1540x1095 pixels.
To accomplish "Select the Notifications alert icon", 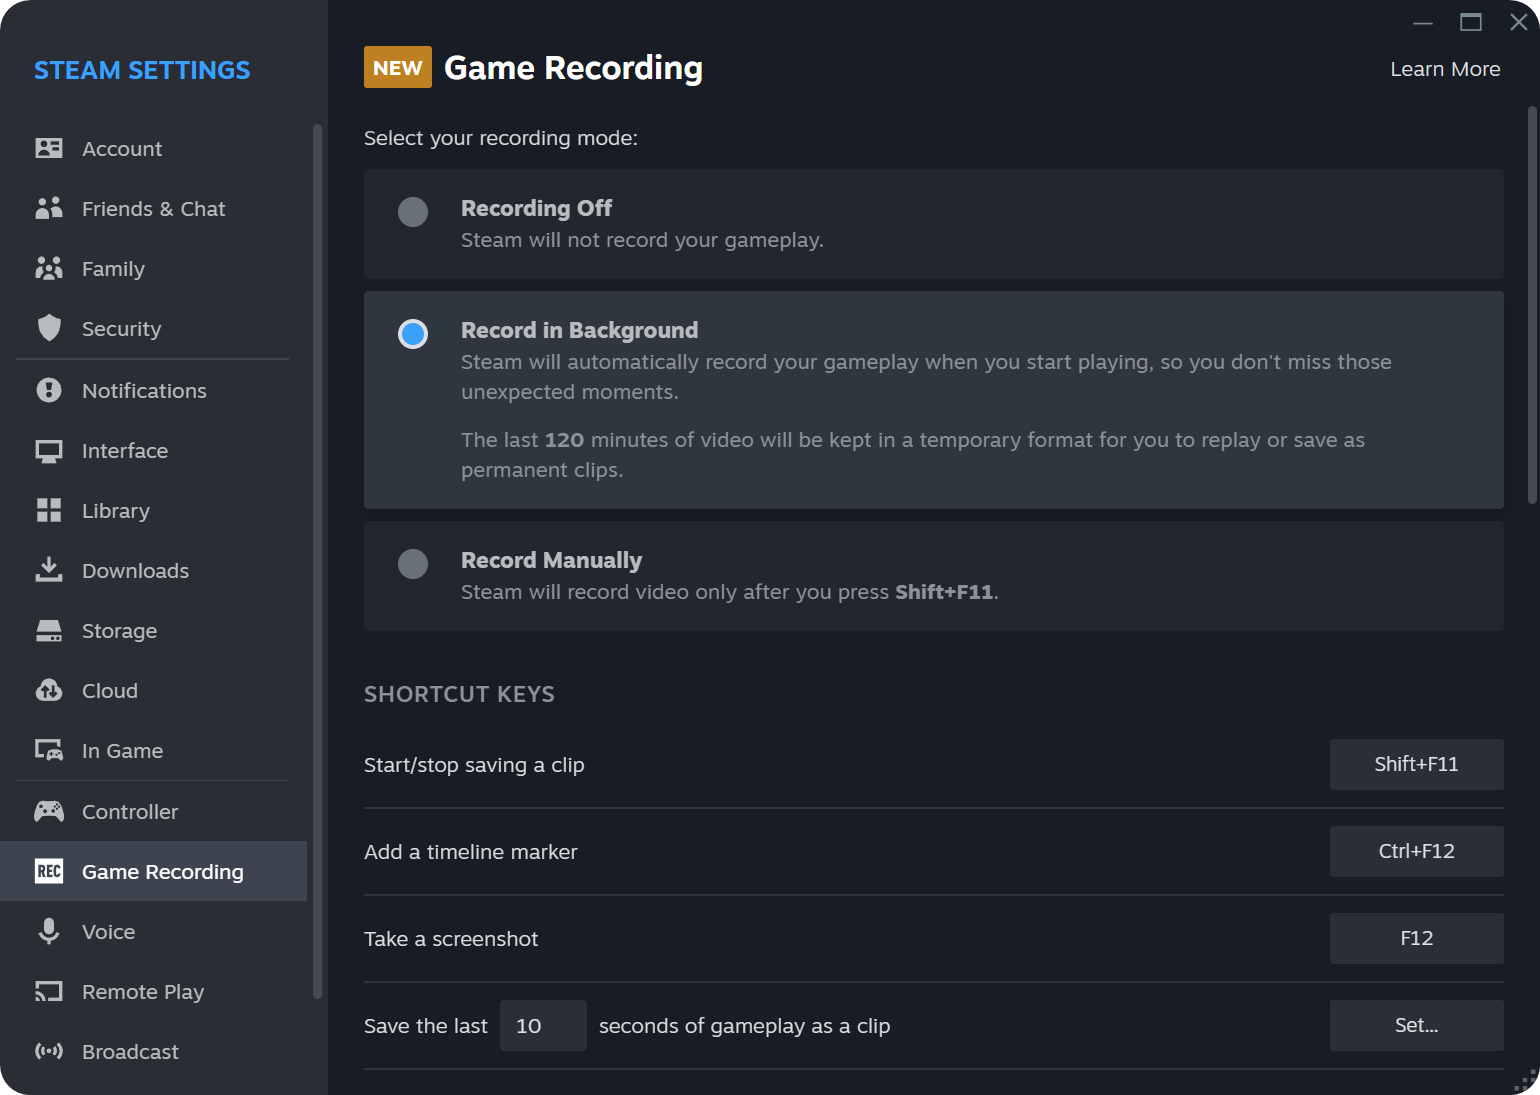I will (x=48, y=390).
